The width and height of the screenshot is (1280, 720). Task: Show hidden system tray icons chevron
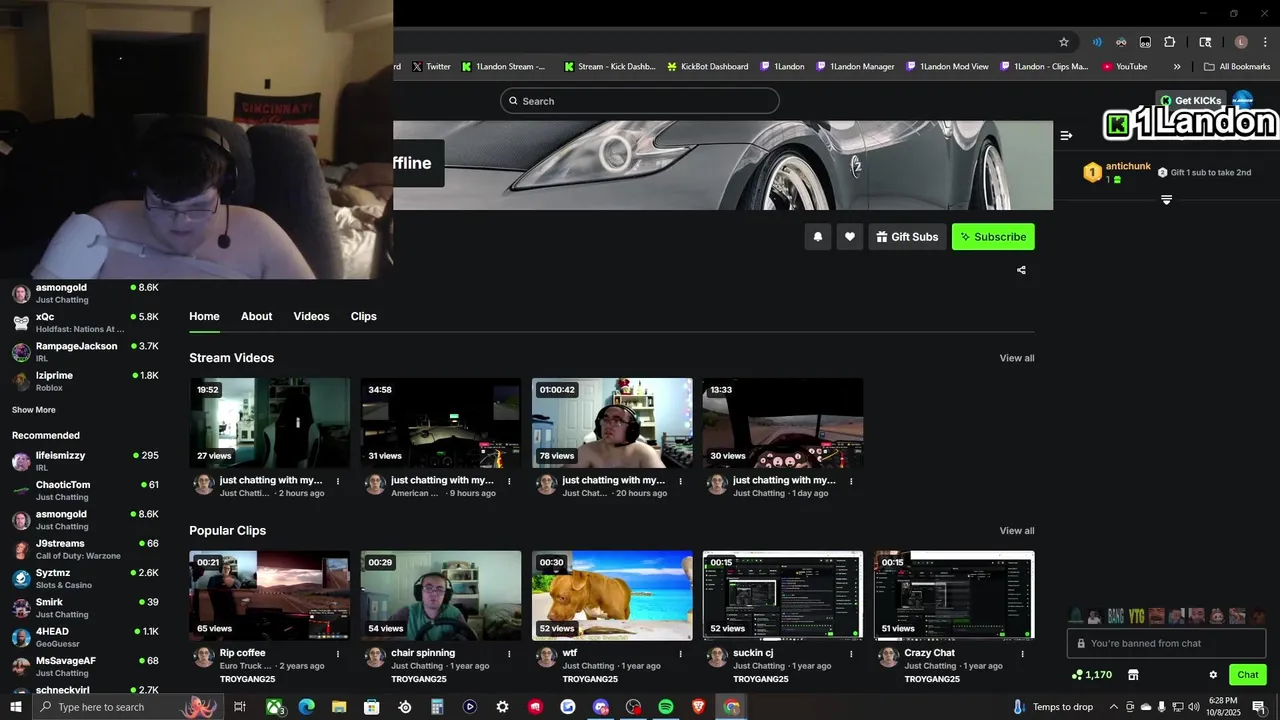tap(1113, 707)
